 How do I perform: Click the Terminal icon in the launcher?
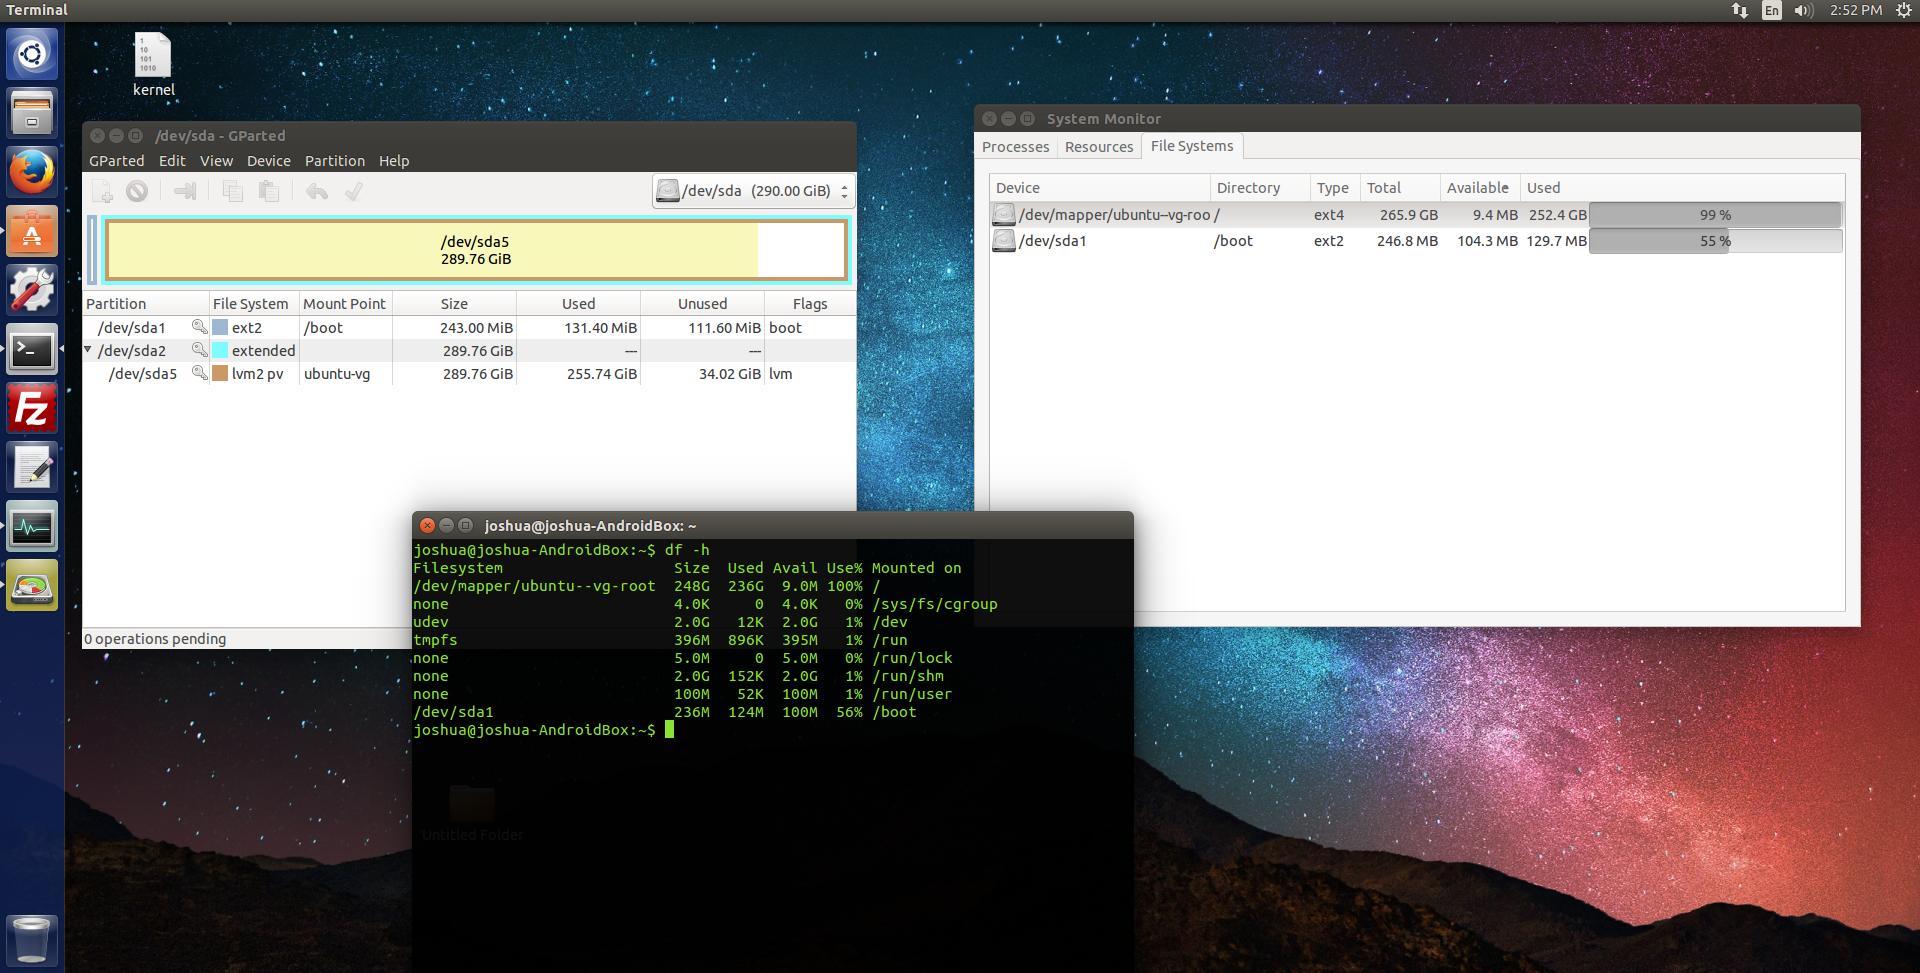coord(32,349)
